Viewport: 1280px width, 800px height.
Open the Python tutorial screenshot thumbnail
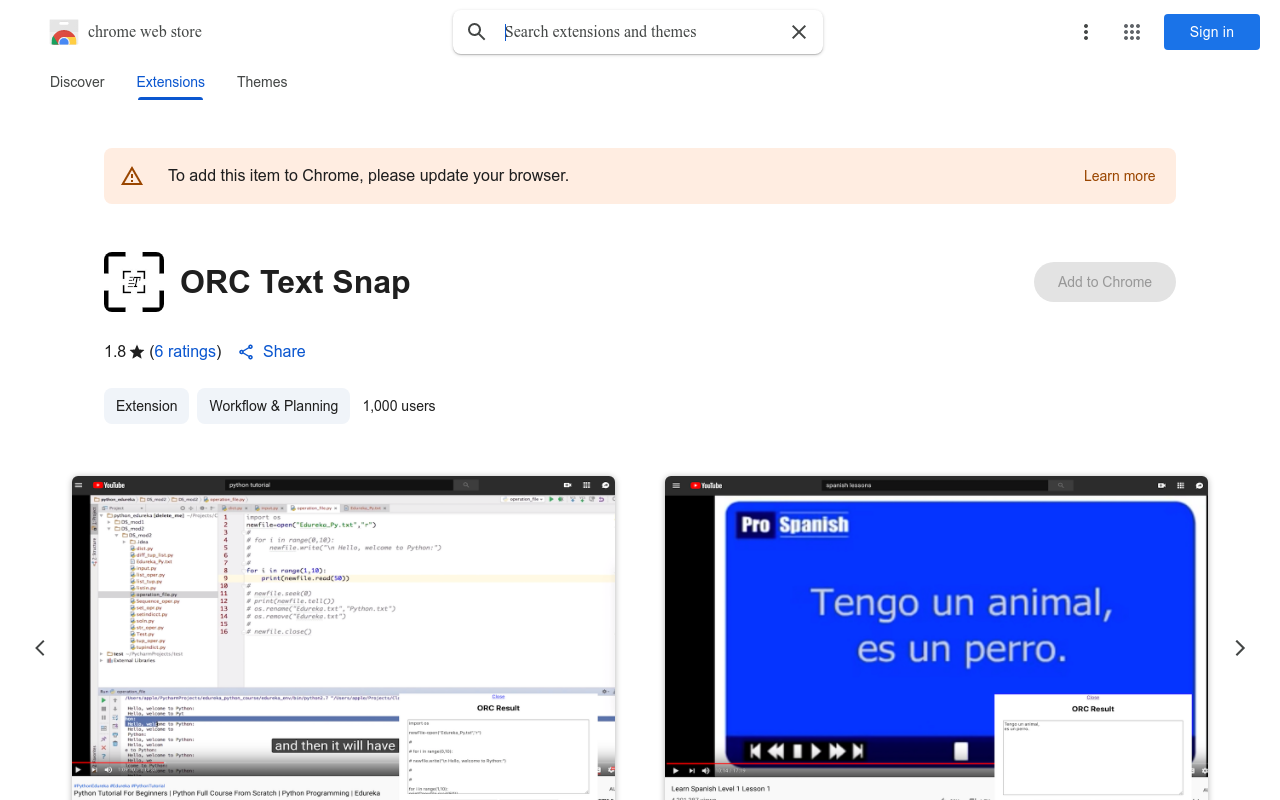pyautogui.click(x=343, y=638)
